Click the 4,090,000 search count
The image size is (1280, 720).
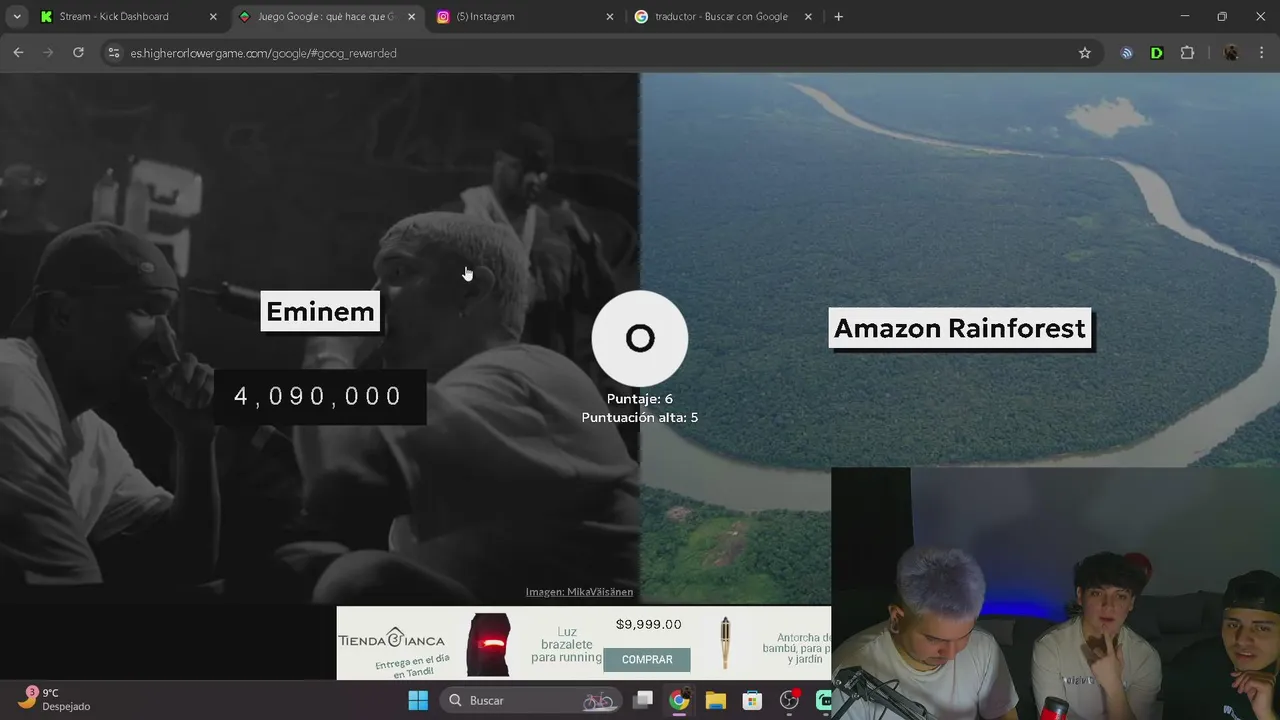[319, 397]
